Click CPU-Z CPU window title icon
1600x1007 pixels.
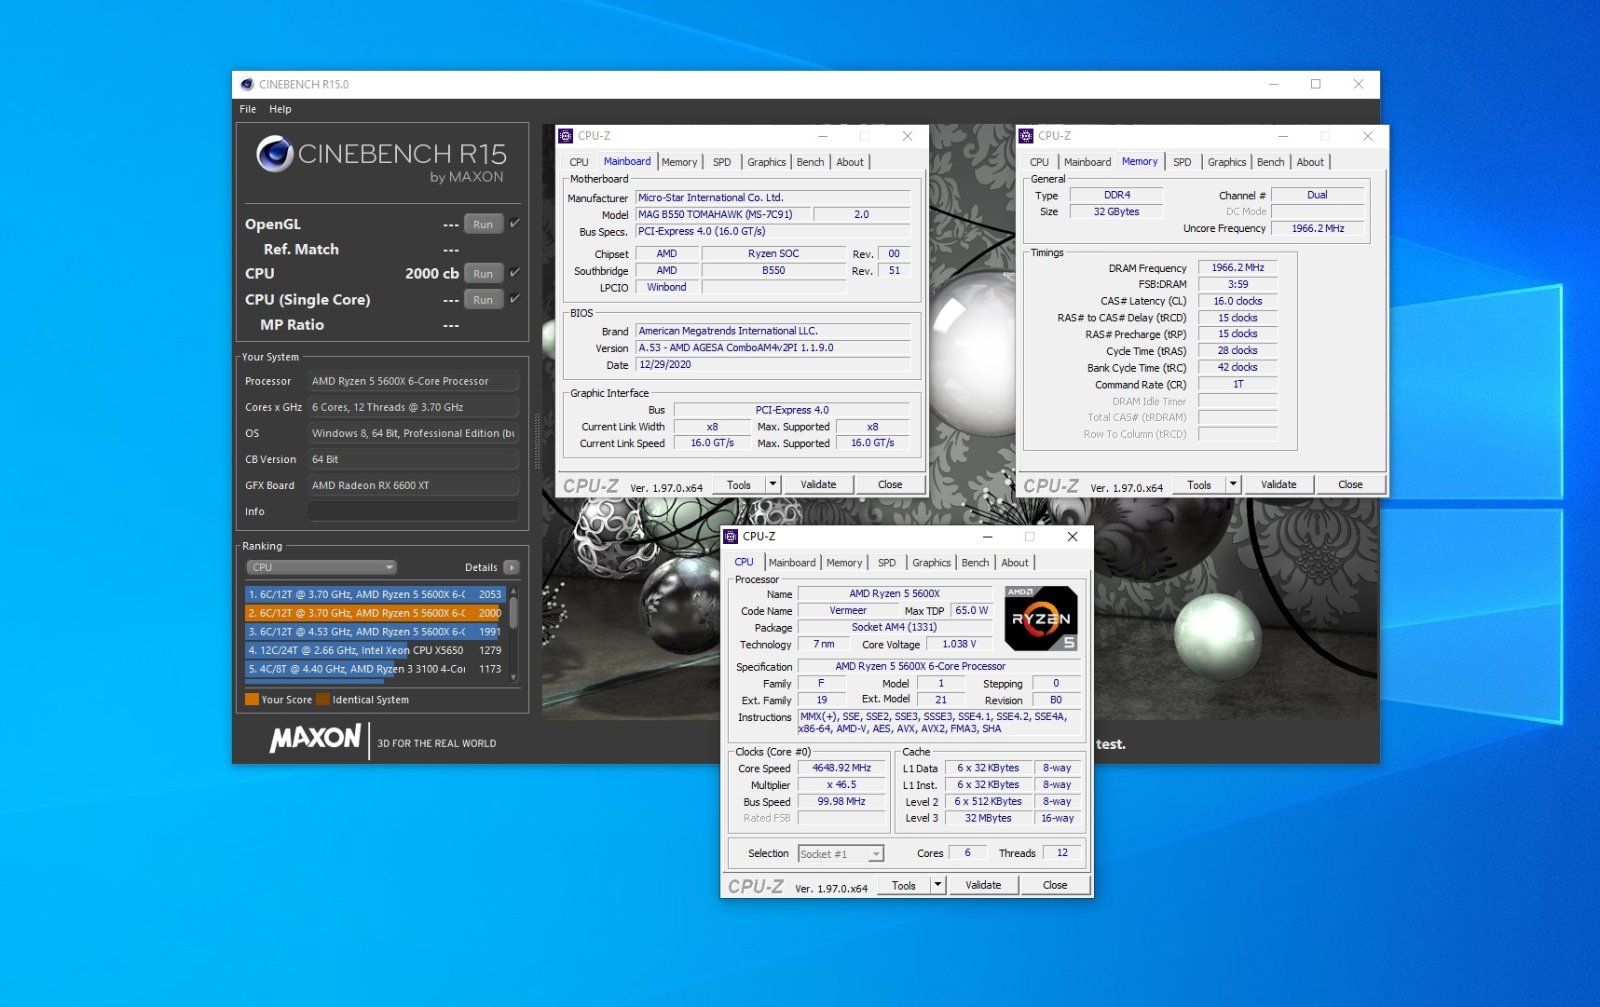[x=731, y=536]
